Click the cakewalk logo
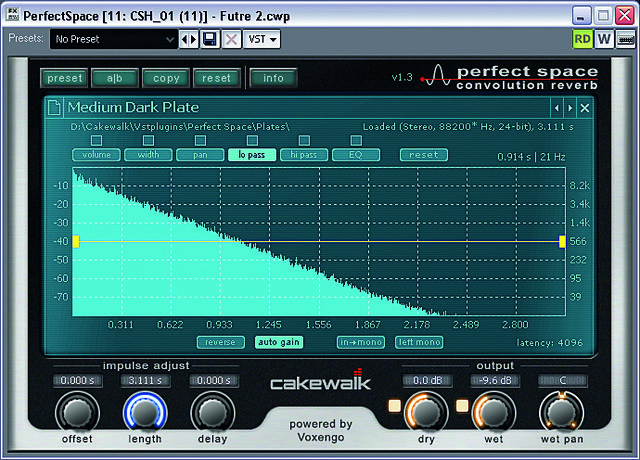The width and height of the screenshot is (640, 460). [320, 380]
